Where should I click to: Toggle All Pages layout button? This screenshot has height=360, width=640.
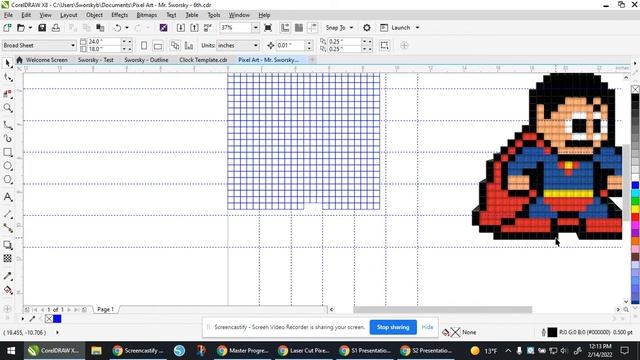coord(175,45)
